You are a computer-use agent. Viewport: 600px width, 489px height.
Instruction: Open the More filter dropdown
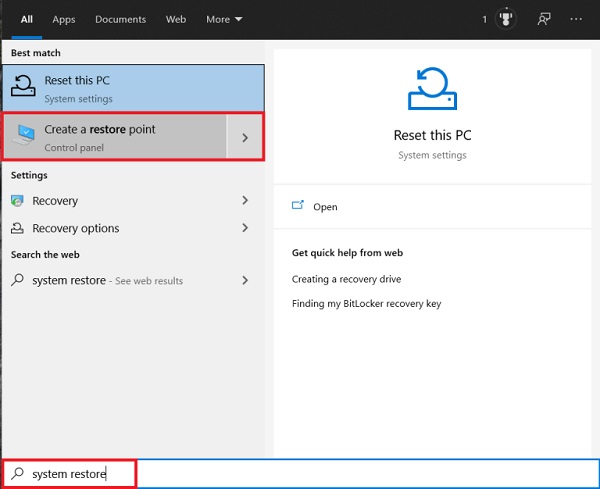pos(224,19)
